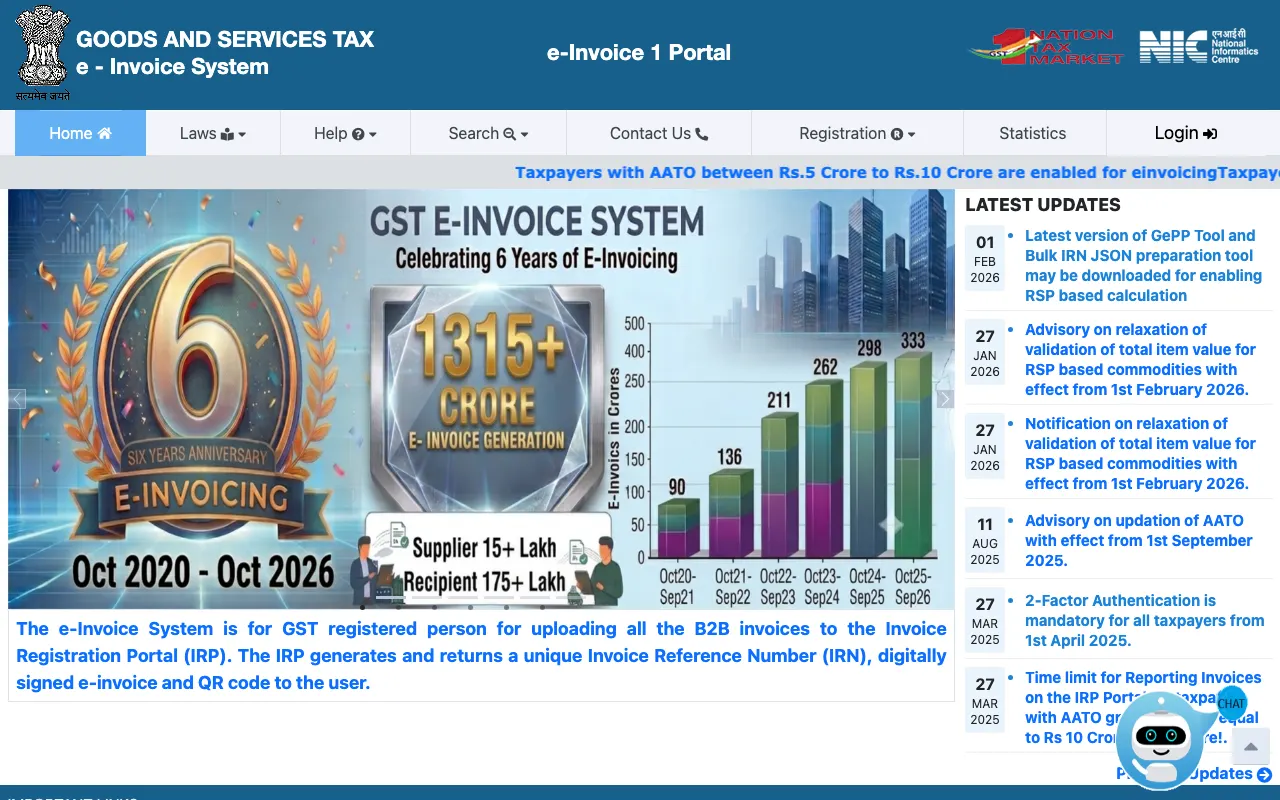Open the Time limit for Reporting Invoices update
This screenshot has height=800, width=1280.
click(x=1143, y=707)
